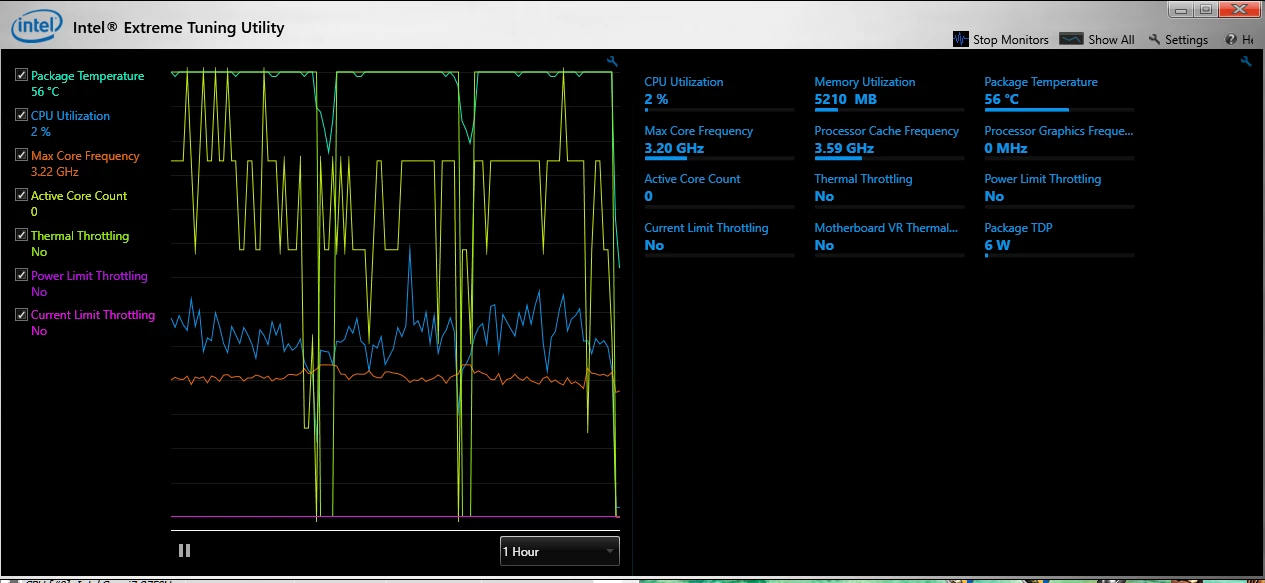Open the 1 Hour time range dropdown
Screen dimensions: 1265x583
(560, 551)
